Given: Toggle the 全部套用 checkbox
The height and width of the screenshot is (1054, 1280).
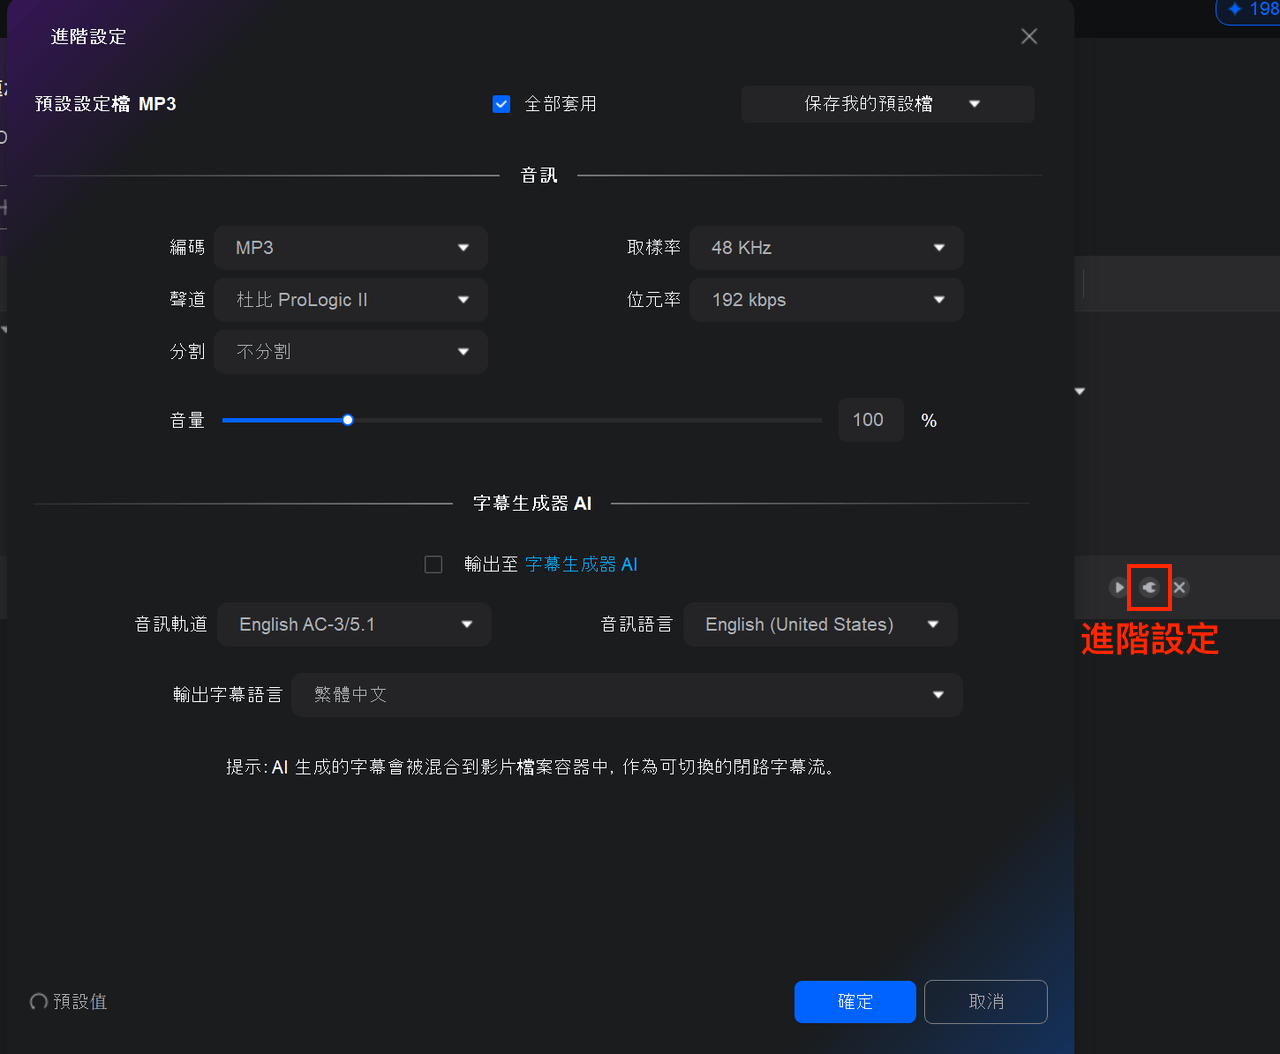Looking at the screenshot, I should click(x=502, y=104).
